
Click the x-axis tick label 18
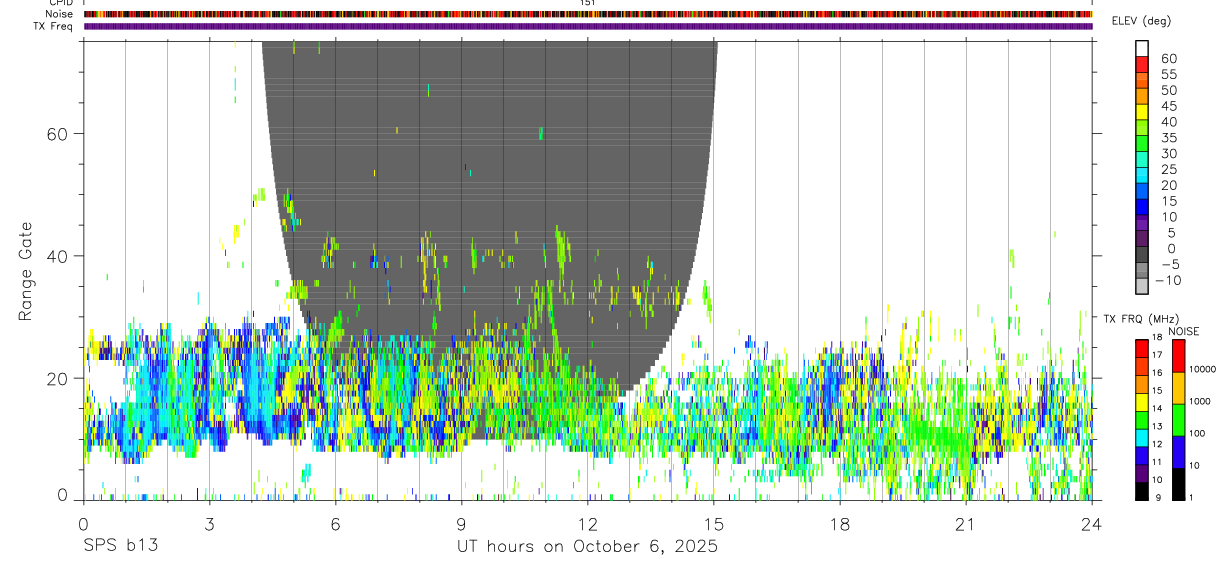[x=840, y=523]
